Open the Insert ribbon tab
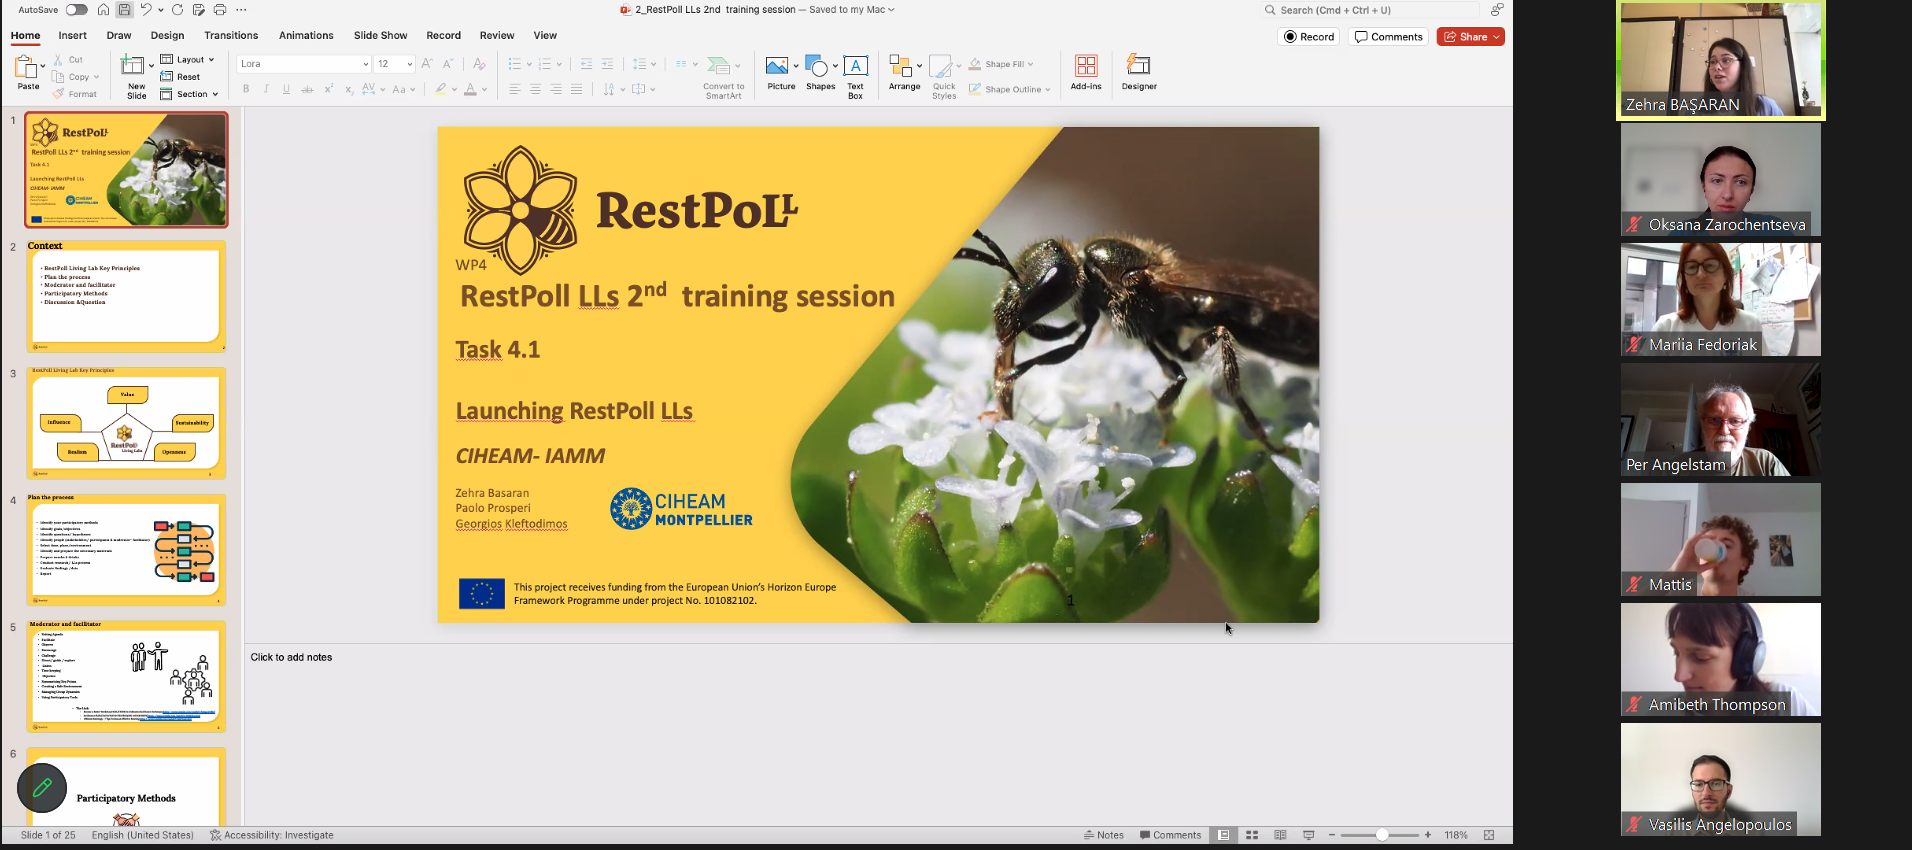The width and height of the screenshot is (1912, 850). tap(72, 35)
